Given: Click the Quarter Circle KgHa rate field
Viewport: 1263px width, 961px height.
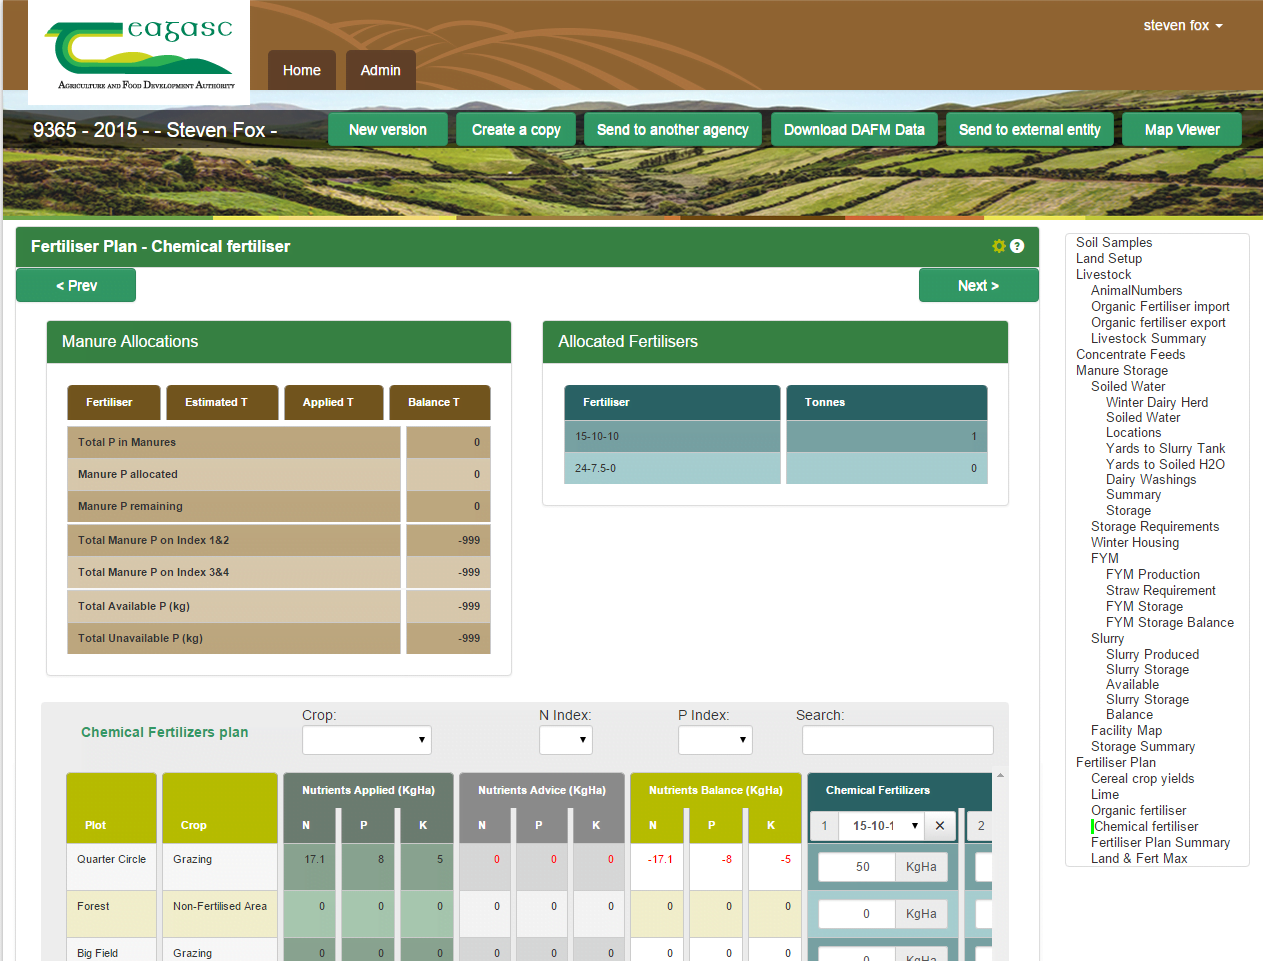Looking at the screenshot, I should pos(857,867).
